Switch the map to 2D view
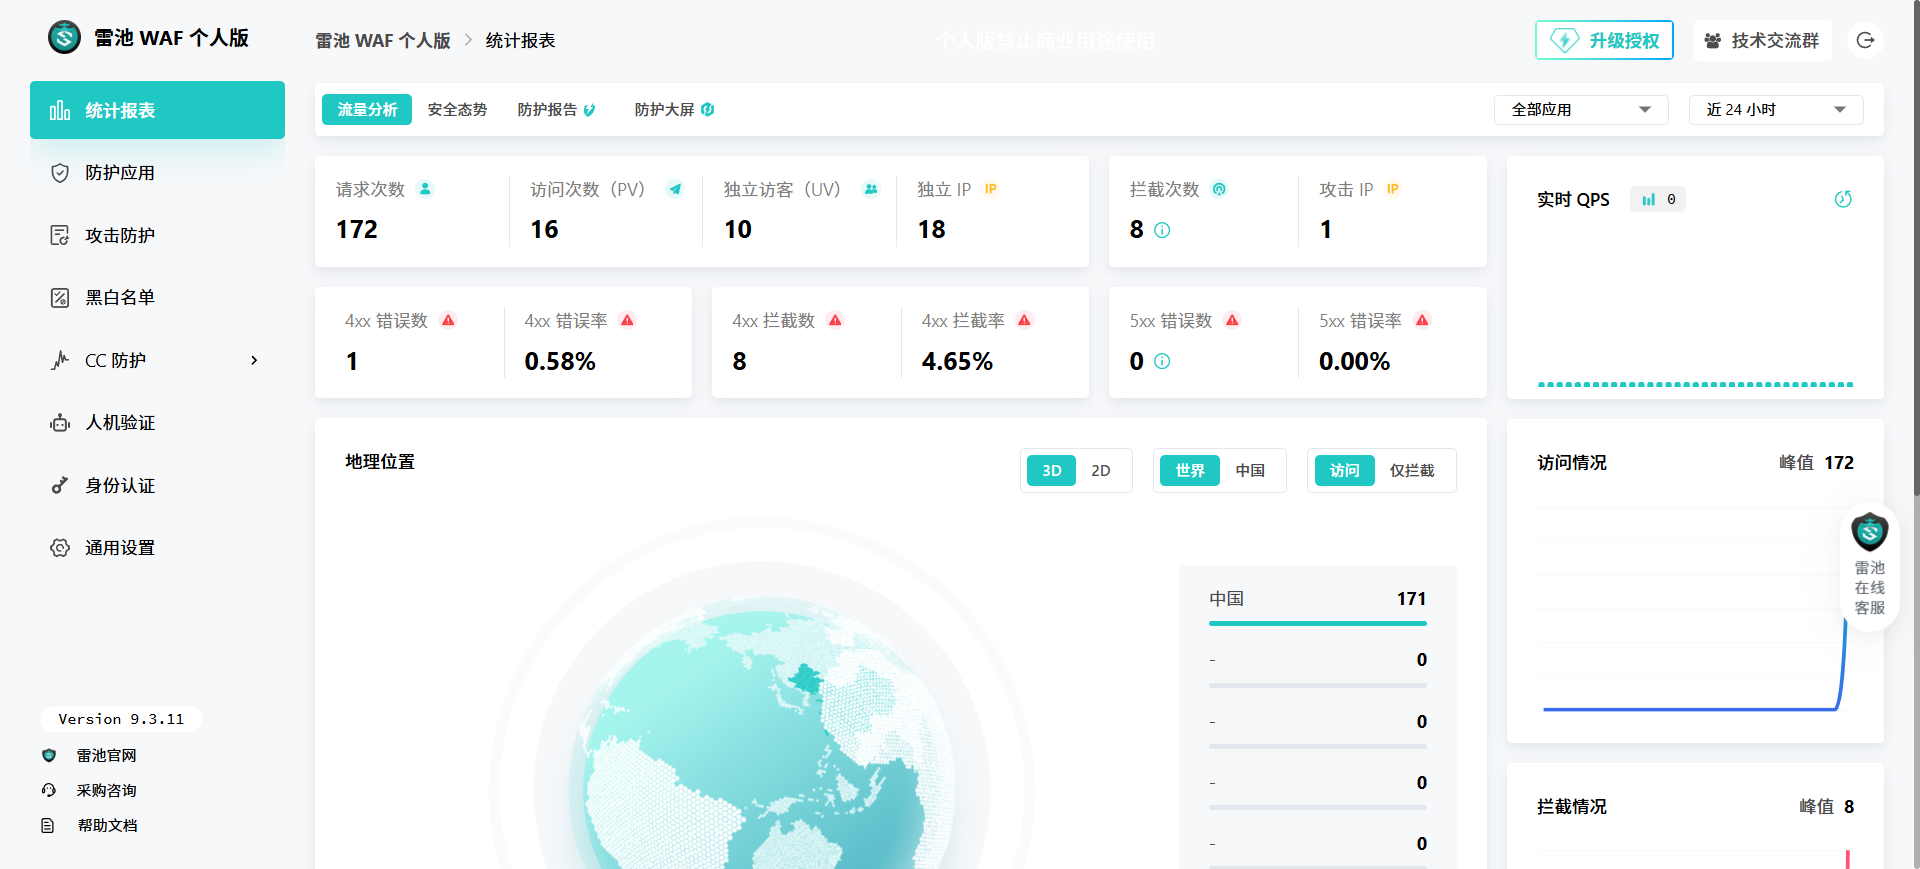The height and width of the screenshot is (869, 1920). point(1101,471)
